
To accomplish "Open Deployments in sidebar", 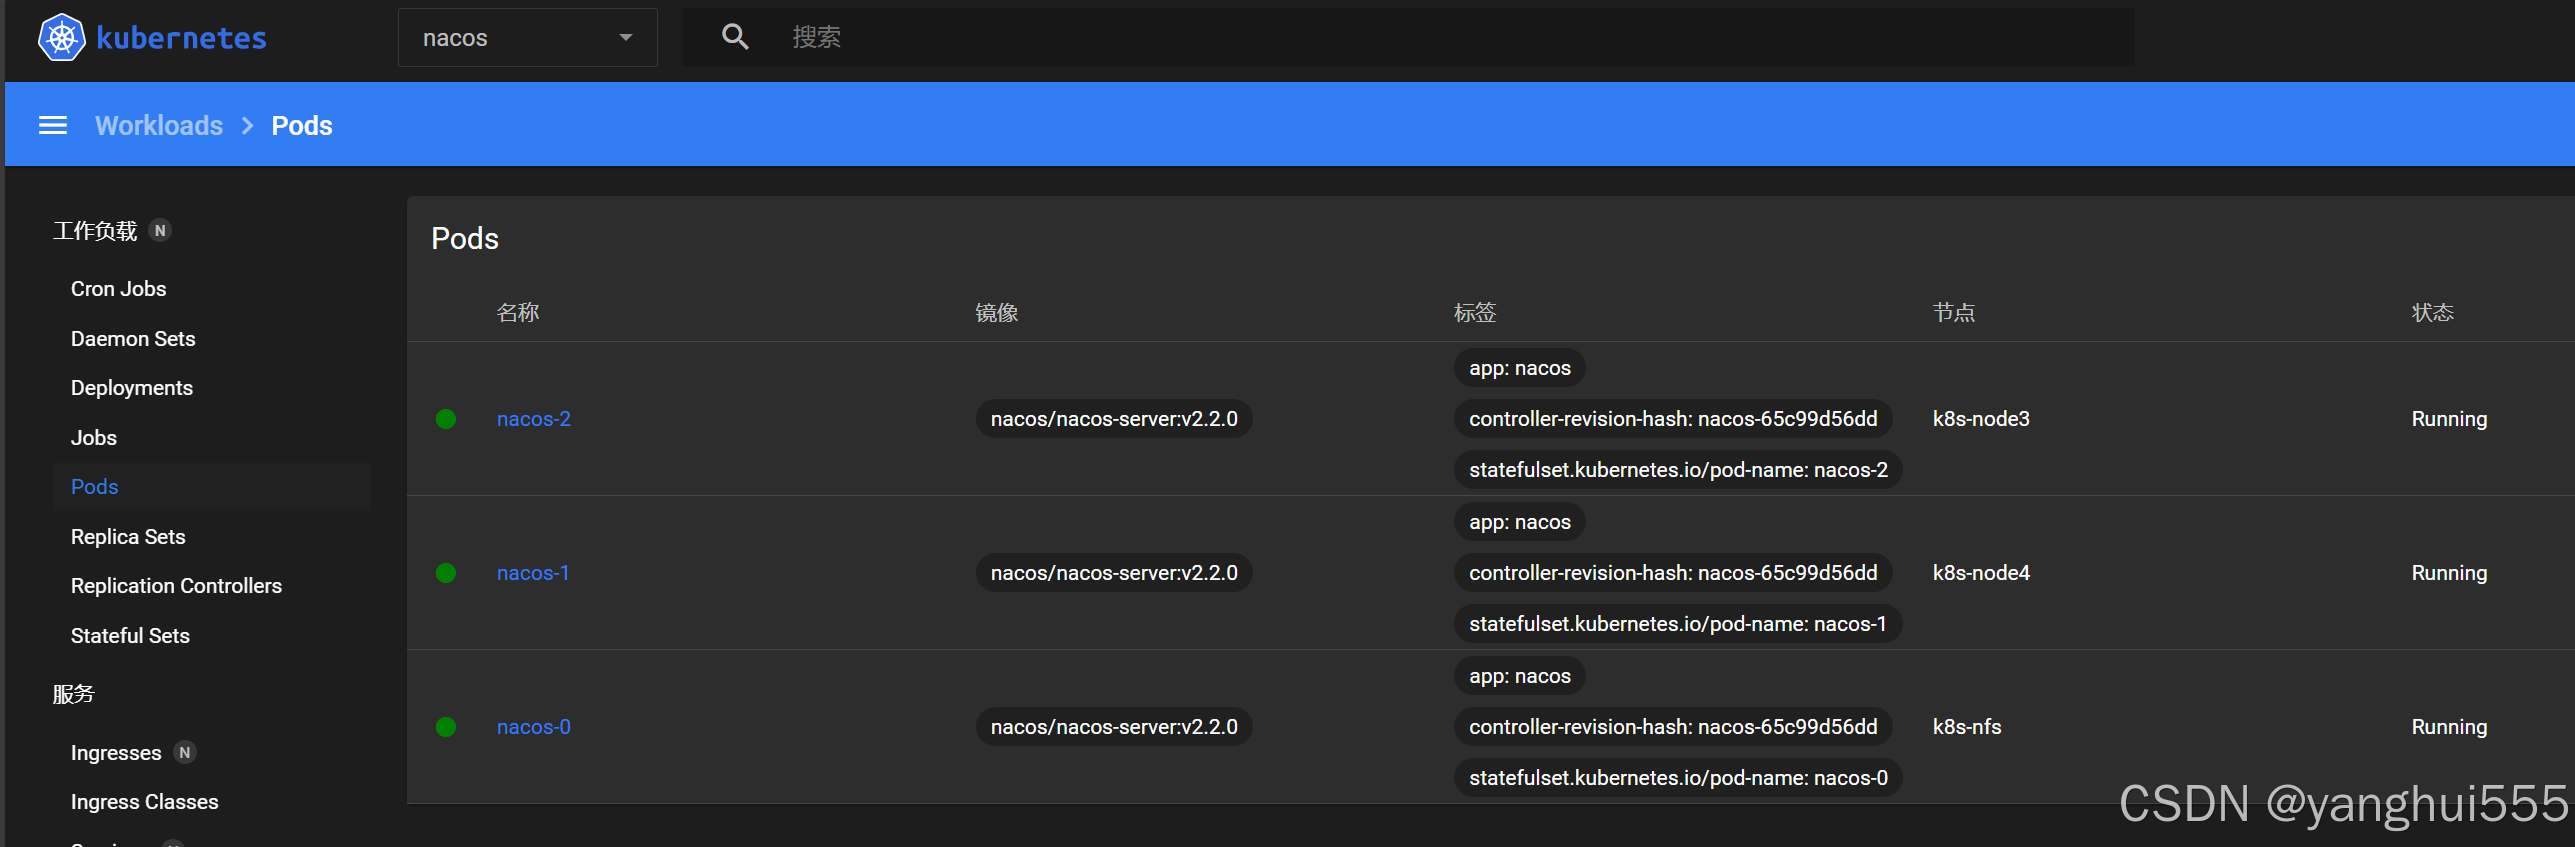I will coord(132,388).
